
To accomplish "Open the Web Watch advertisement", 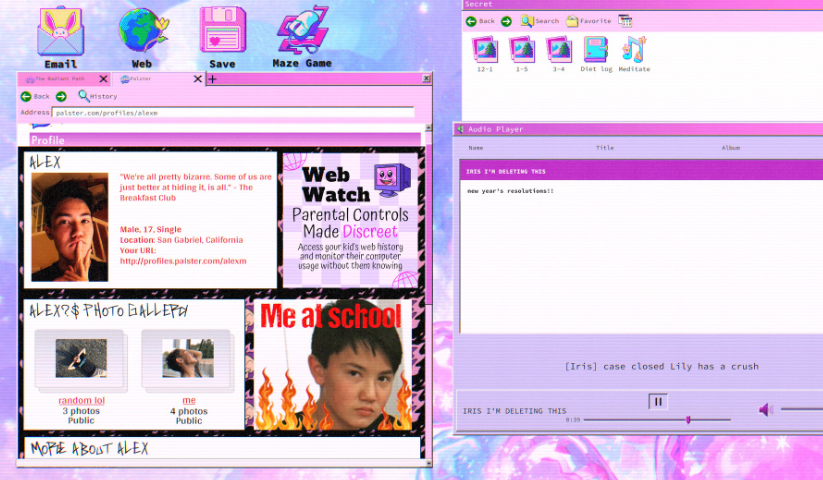I will [351, 220].
